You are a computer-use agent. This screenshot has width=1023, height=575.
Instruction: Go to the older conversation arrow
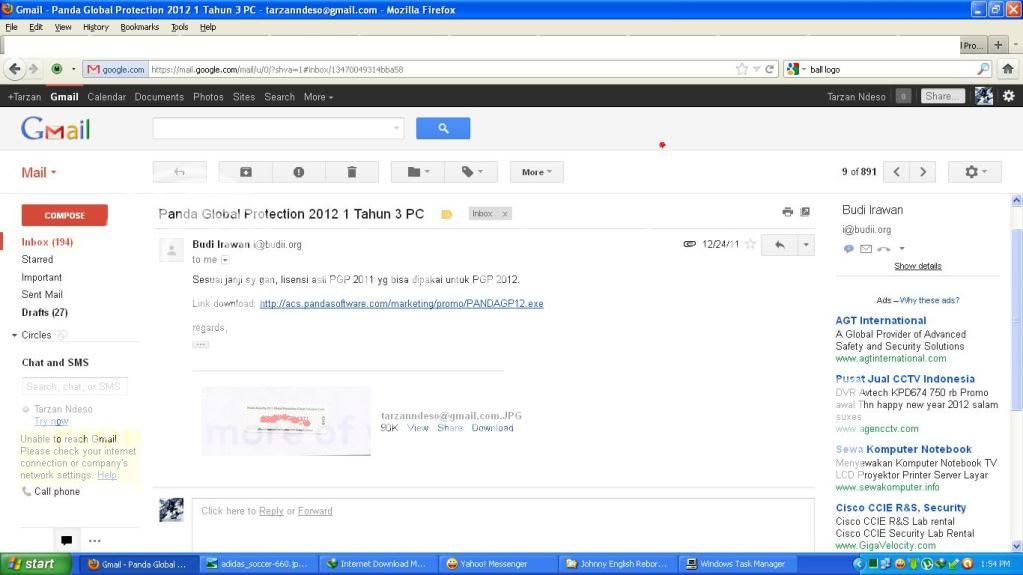(x=923, y=172)
